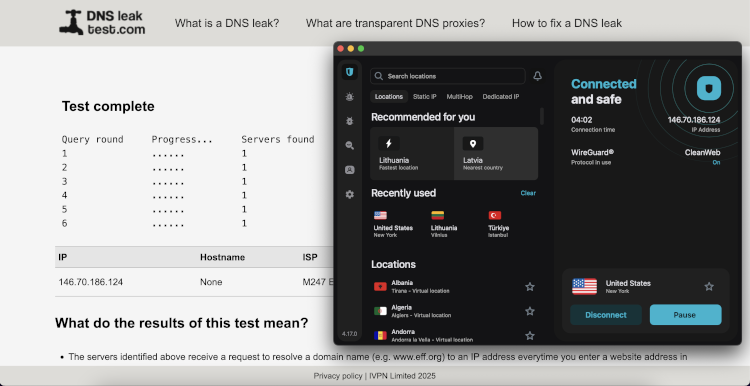Click the 'Test complete' heading

108,106
